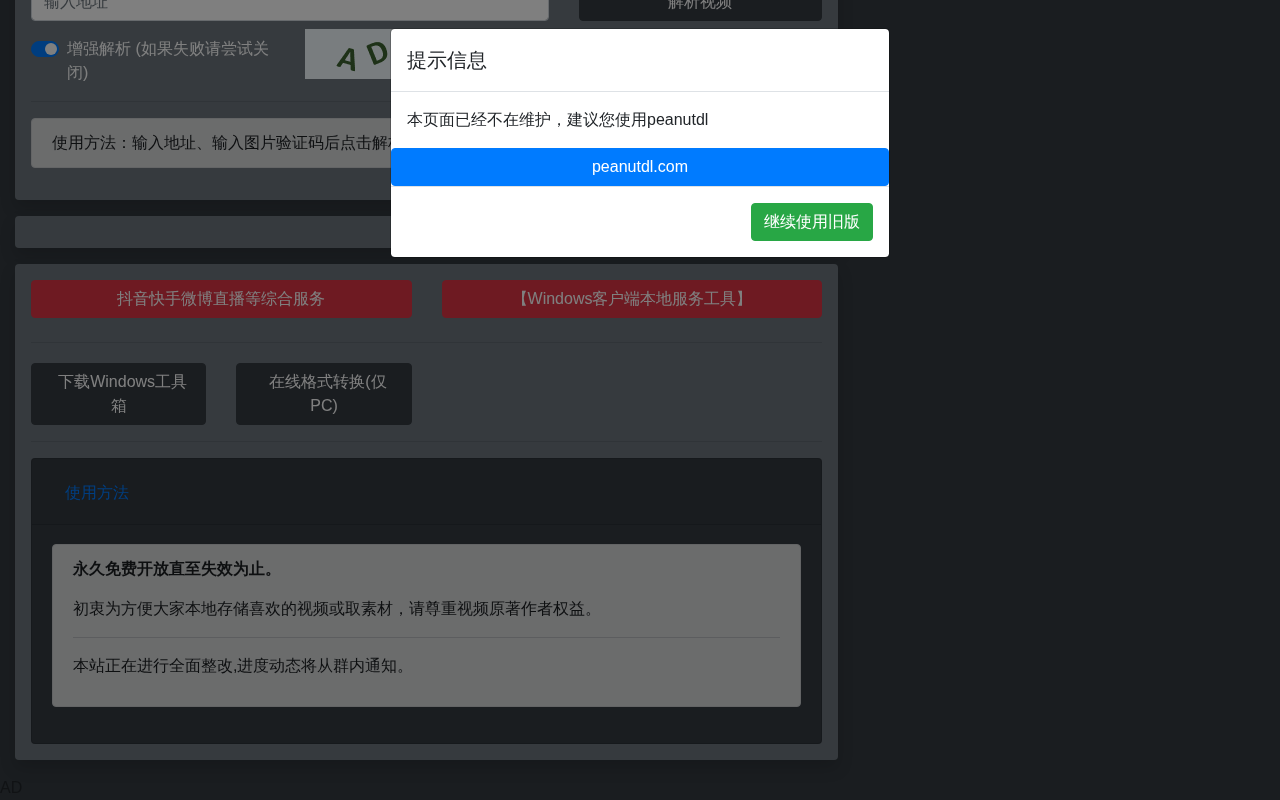
Task: Toggle the 增强解析 switch
Action: (x=46, y=49)
